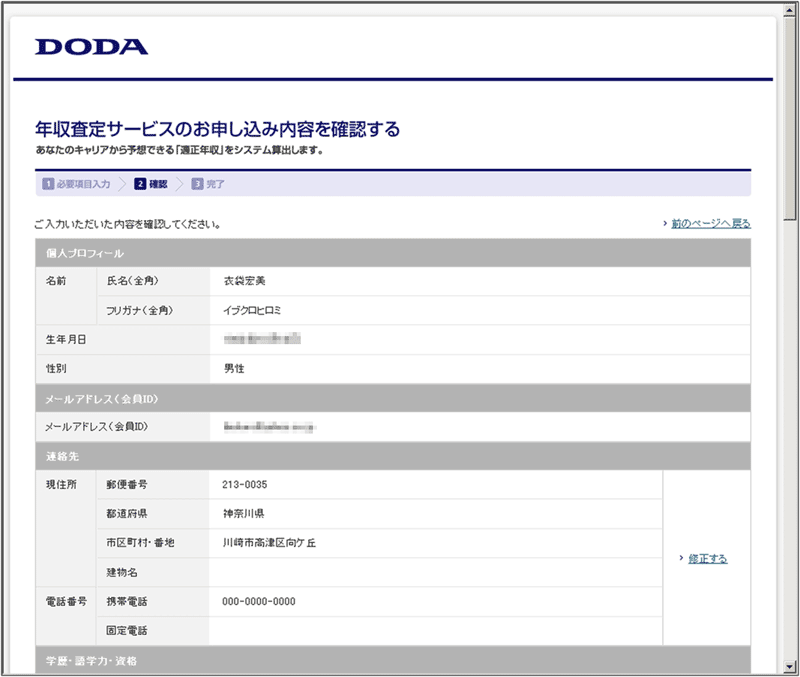Click the scrollbar down arrow

[x=790, y=667]
